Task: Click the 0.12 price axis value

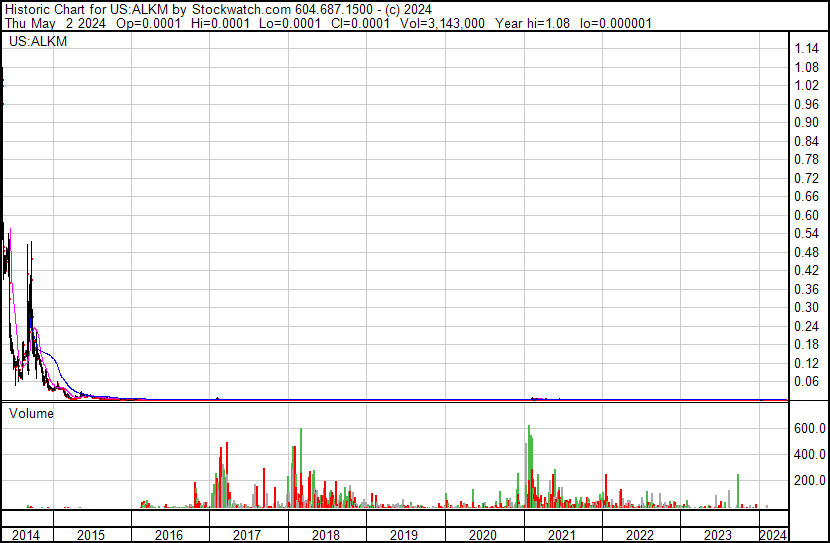Action: point(807,363)
